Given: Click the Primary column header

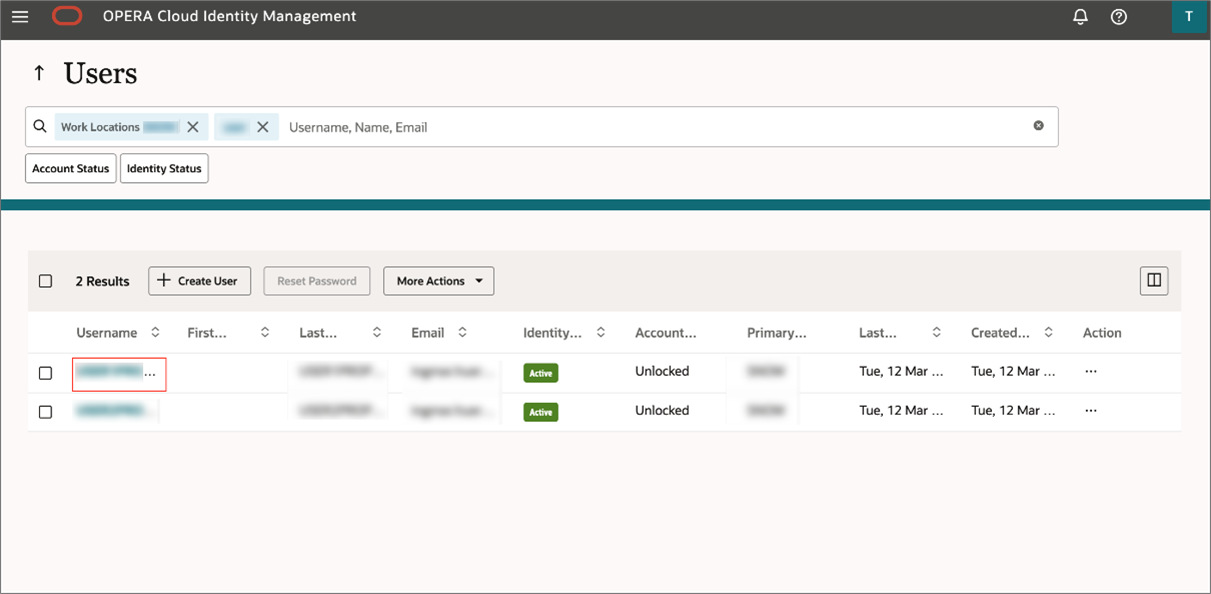Looking at the screenshot, I should click(777, 333).
